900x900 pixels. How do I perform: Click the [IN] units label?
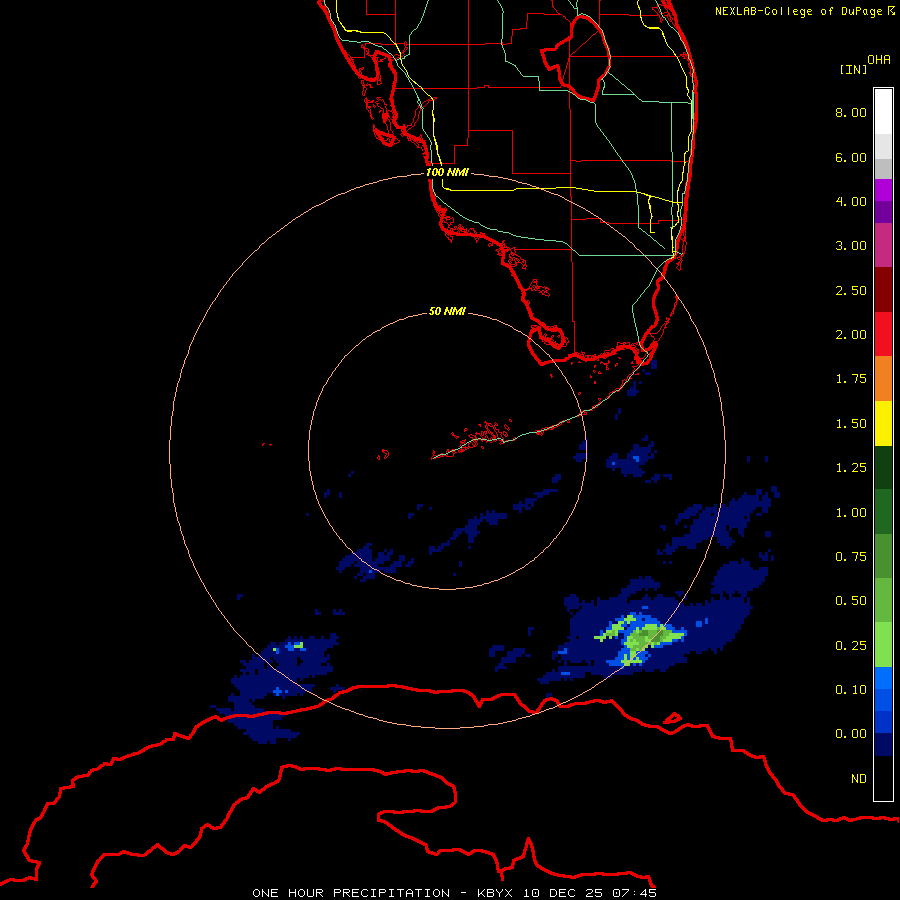pyautogui.click(x=853, y=69)
